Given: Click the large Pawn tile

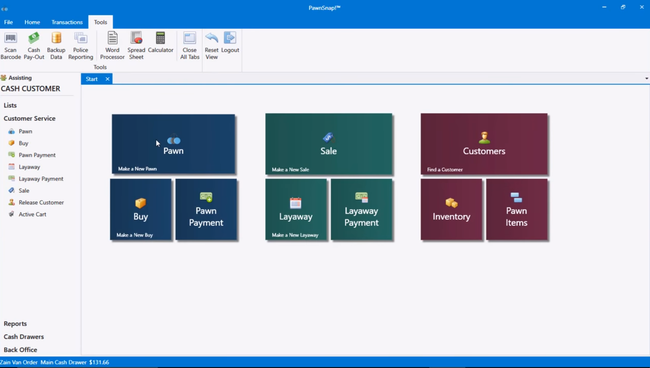Looking at the screenshot, I should pos(173,144).
